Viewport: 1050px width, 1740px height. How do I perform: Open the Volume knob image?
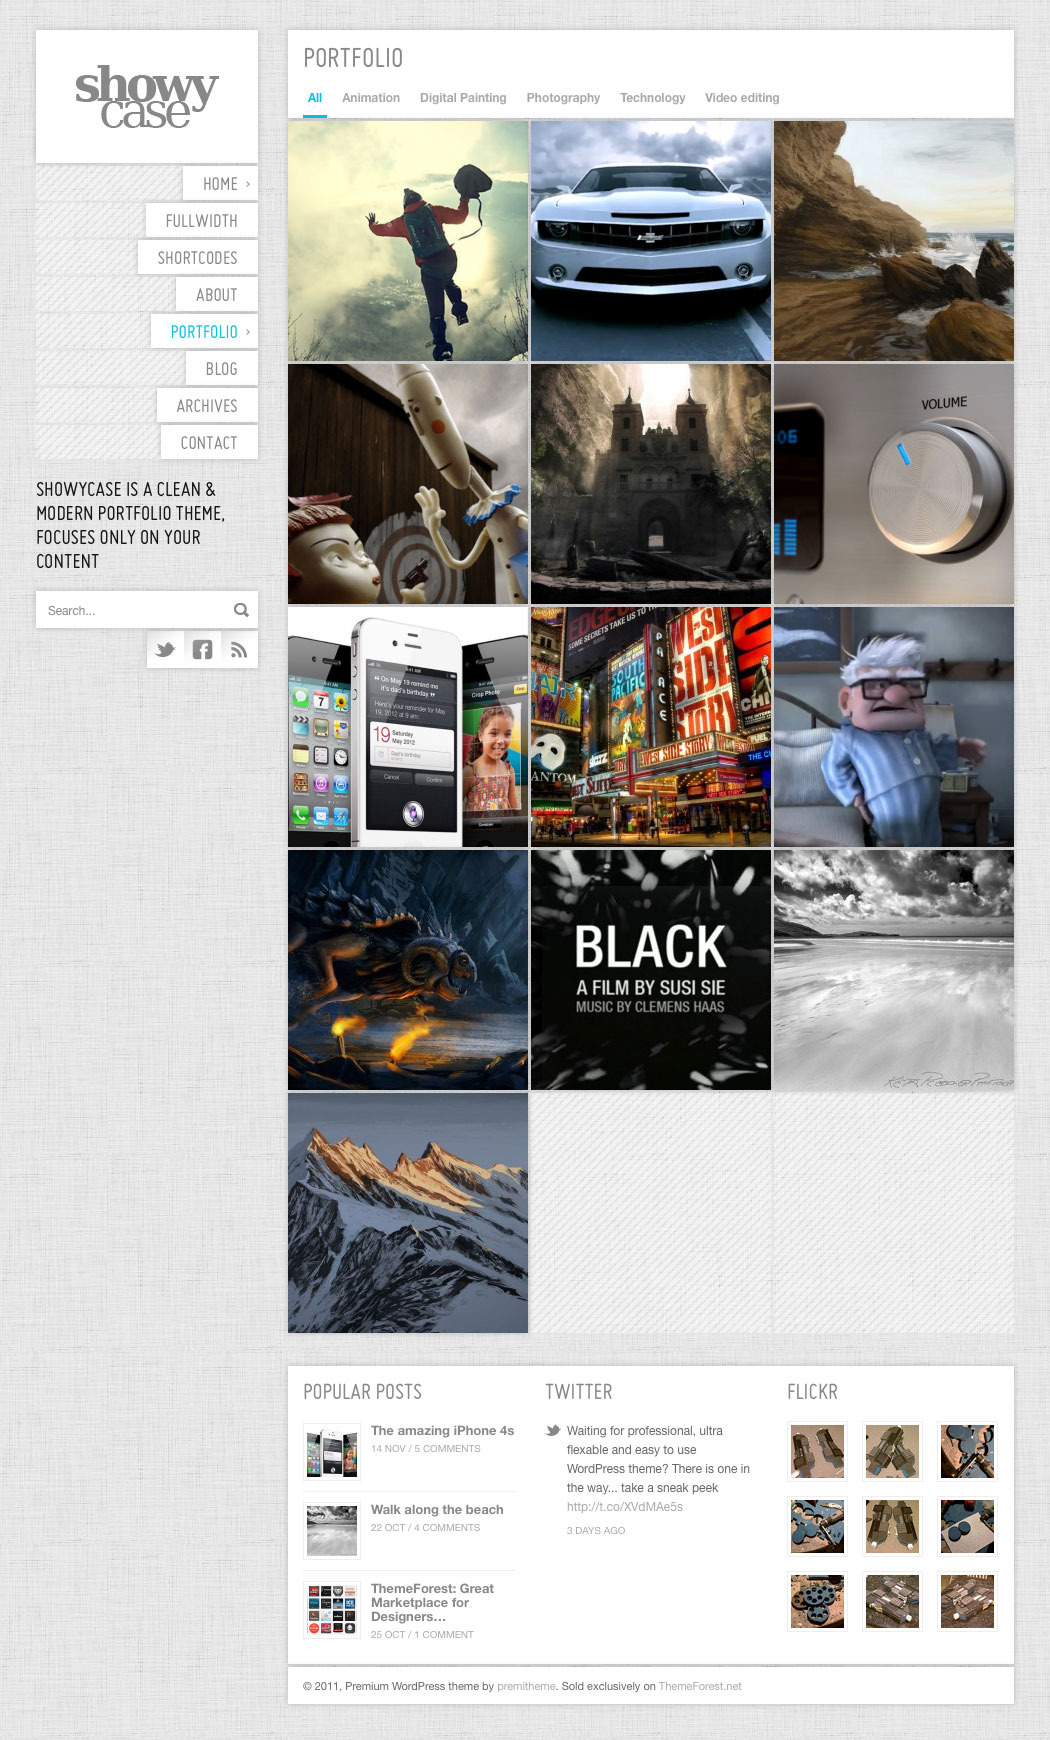(894, 484)
